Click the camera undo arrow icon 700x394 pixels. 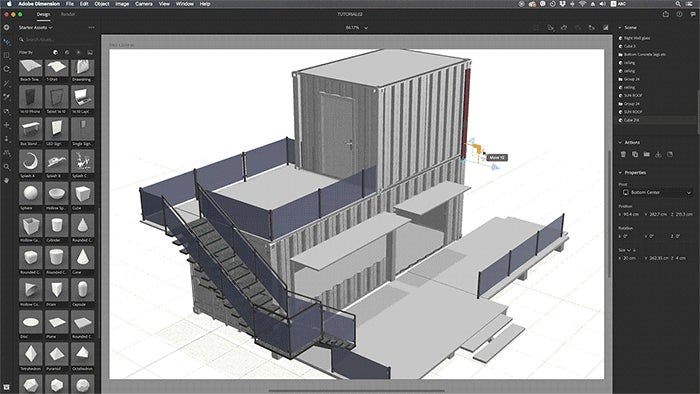coord(564,28)
